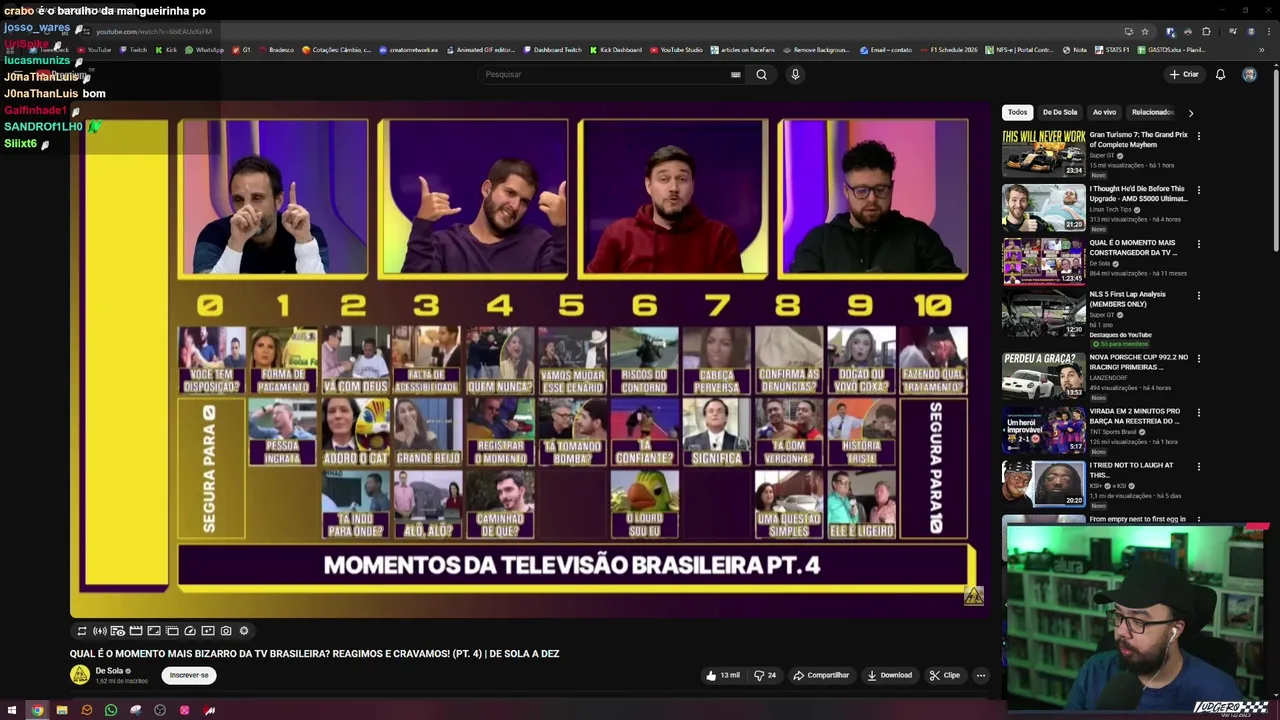Click the YouTube search magnifier button
Screen dimensions: 1280x720
point(761,74)
